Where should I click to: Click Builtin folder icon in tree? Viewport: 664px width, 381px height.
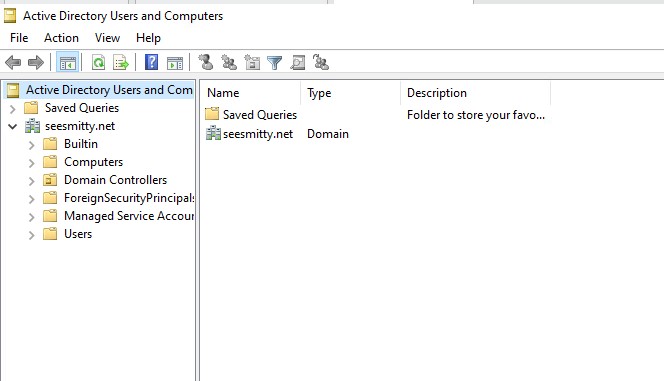click(50, 144)
